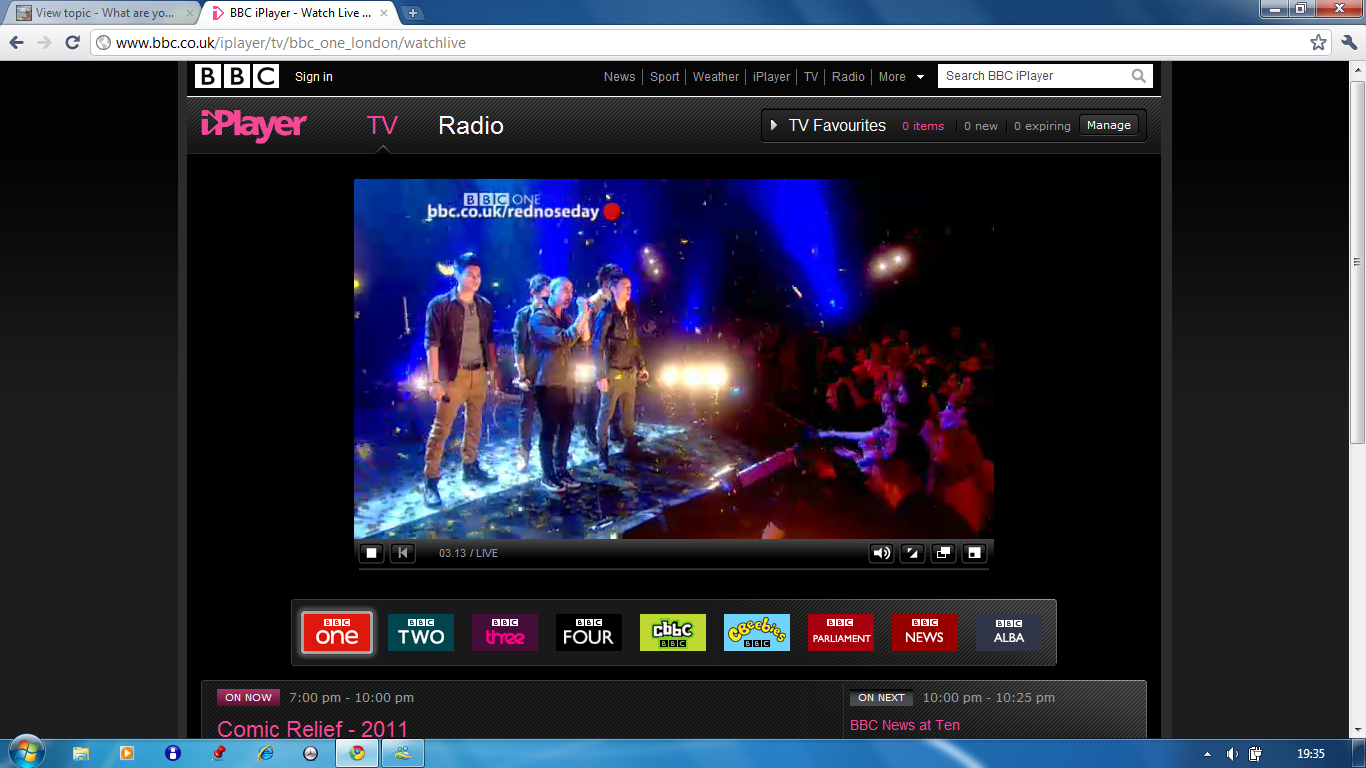The height and width of the screenshot is (768, 1366).
Task: Click the restart-from-beginning player button
Action: [402, 553]
